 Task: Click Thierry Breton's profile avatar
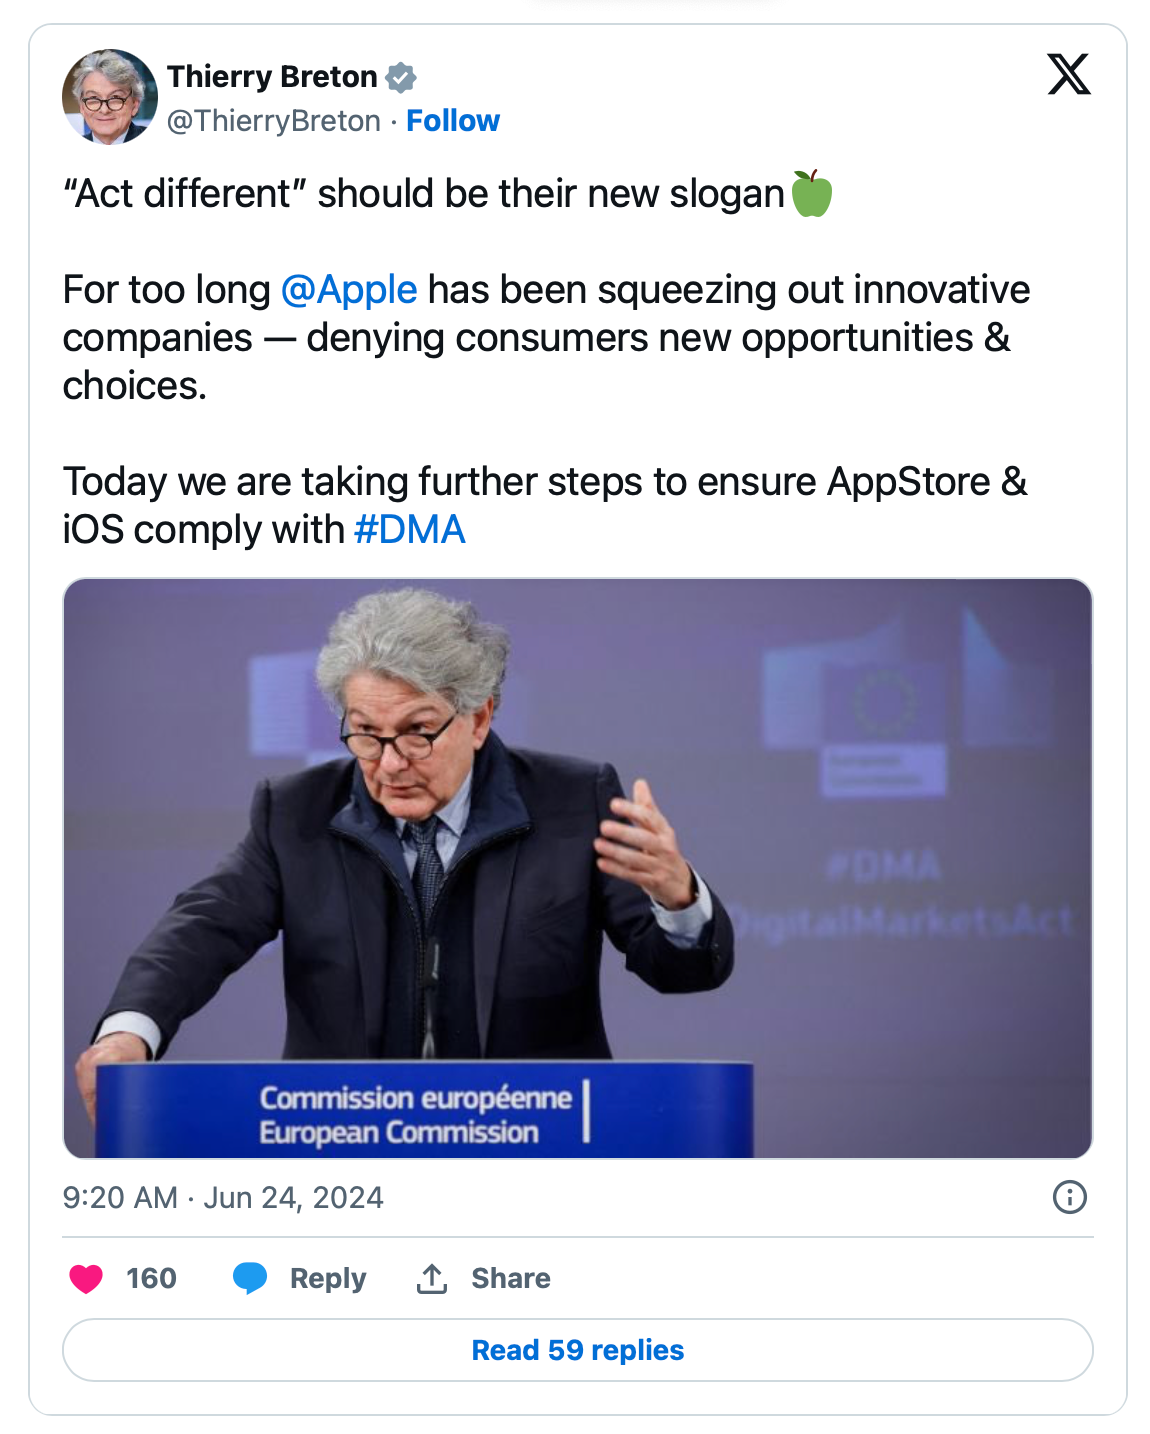(110, 97)
